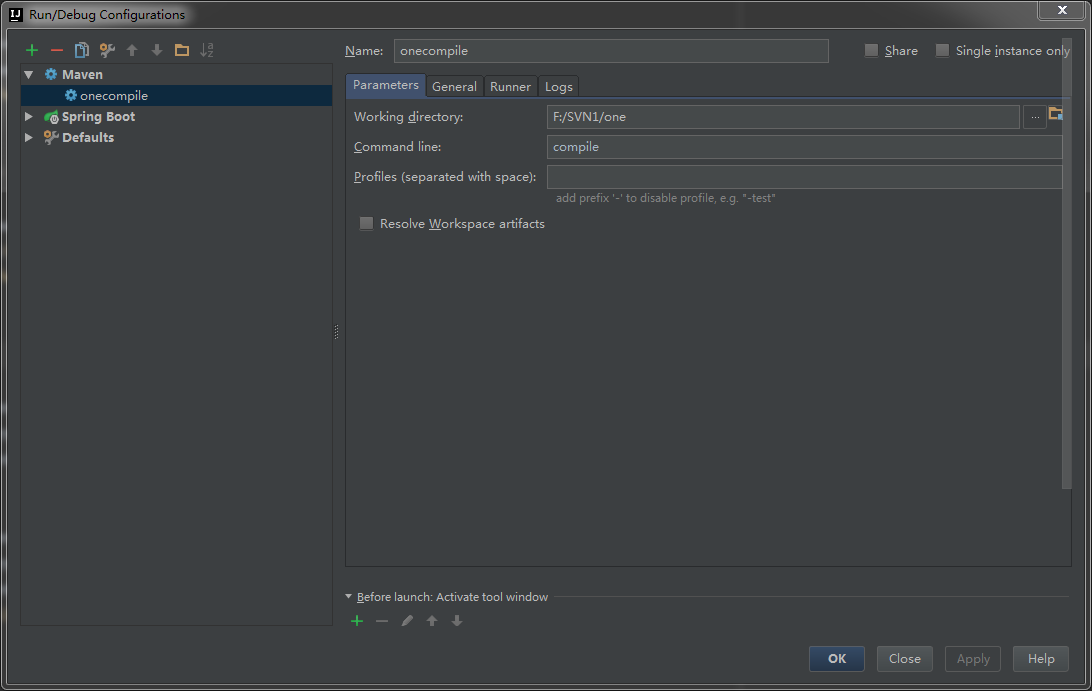Toggle the Single instance only checkbox
This screenshot has height=691, width=1092.
pyautogui.click(x=942, y=51)
